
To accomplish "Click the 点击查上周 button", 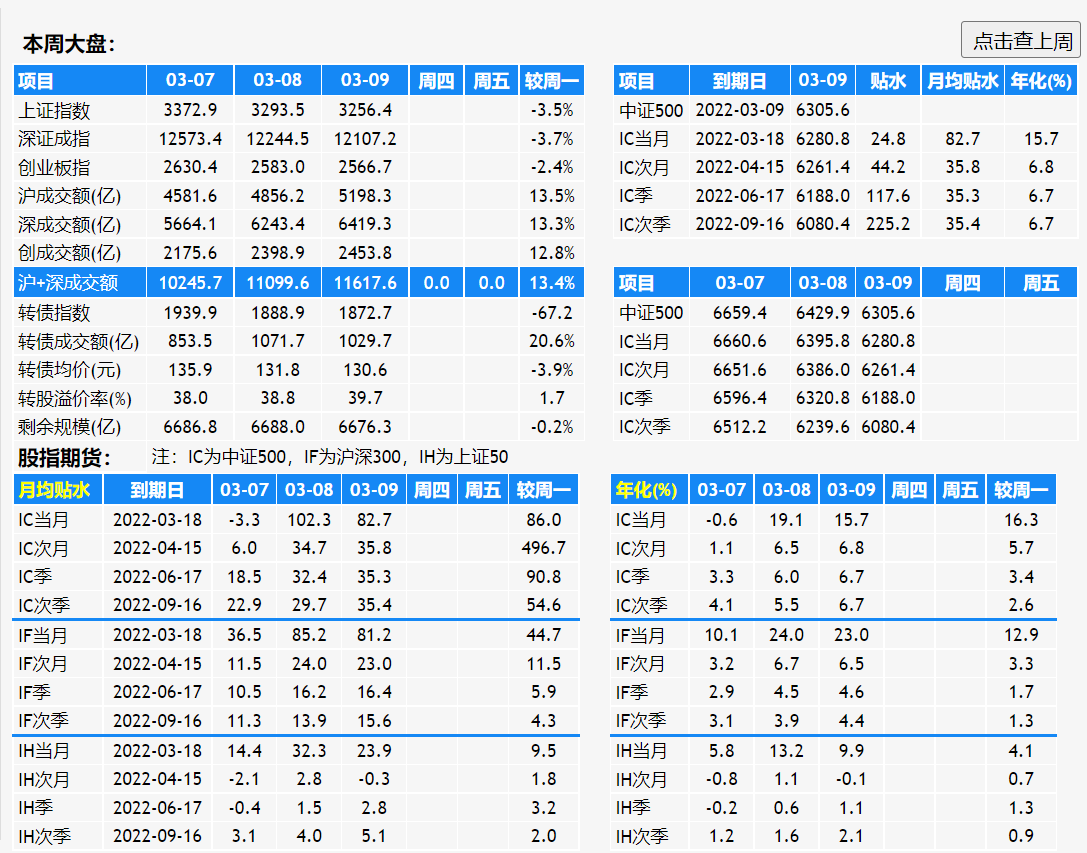I will [x=1020, y=40].
